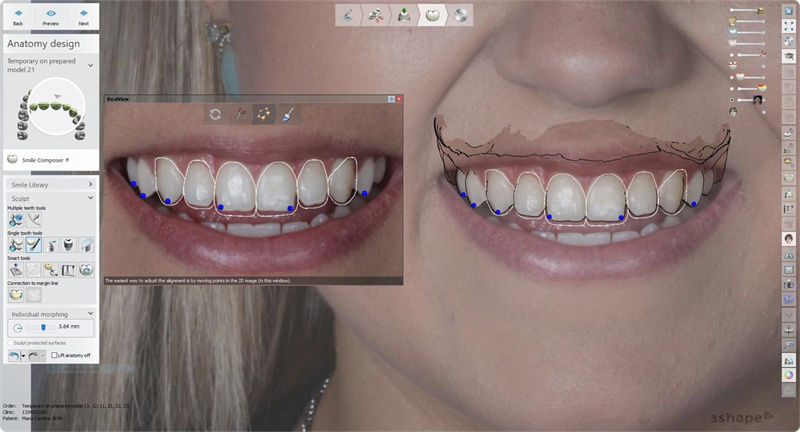Click the Preview eye button
Image resolution: width=800 pixels, height=432 pixels.
pyautogui.click(x=51, y=16)
